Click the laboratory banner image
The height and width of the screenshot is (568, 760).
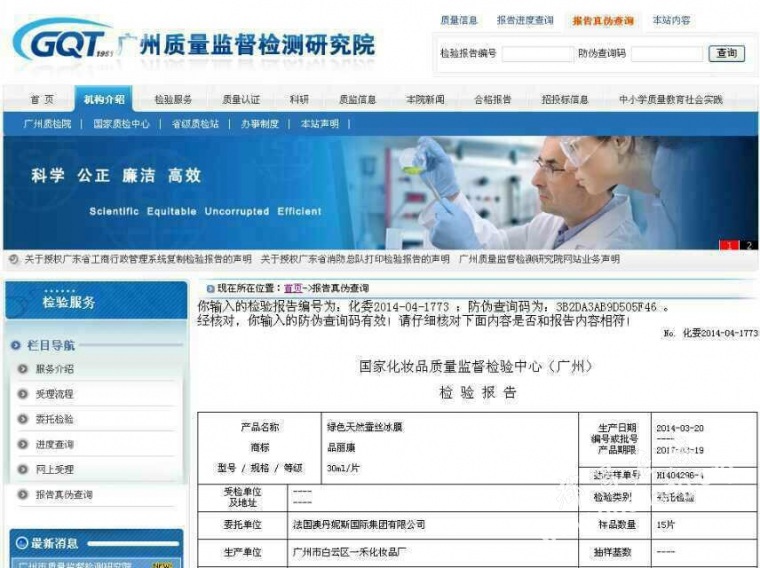point(380,193)
